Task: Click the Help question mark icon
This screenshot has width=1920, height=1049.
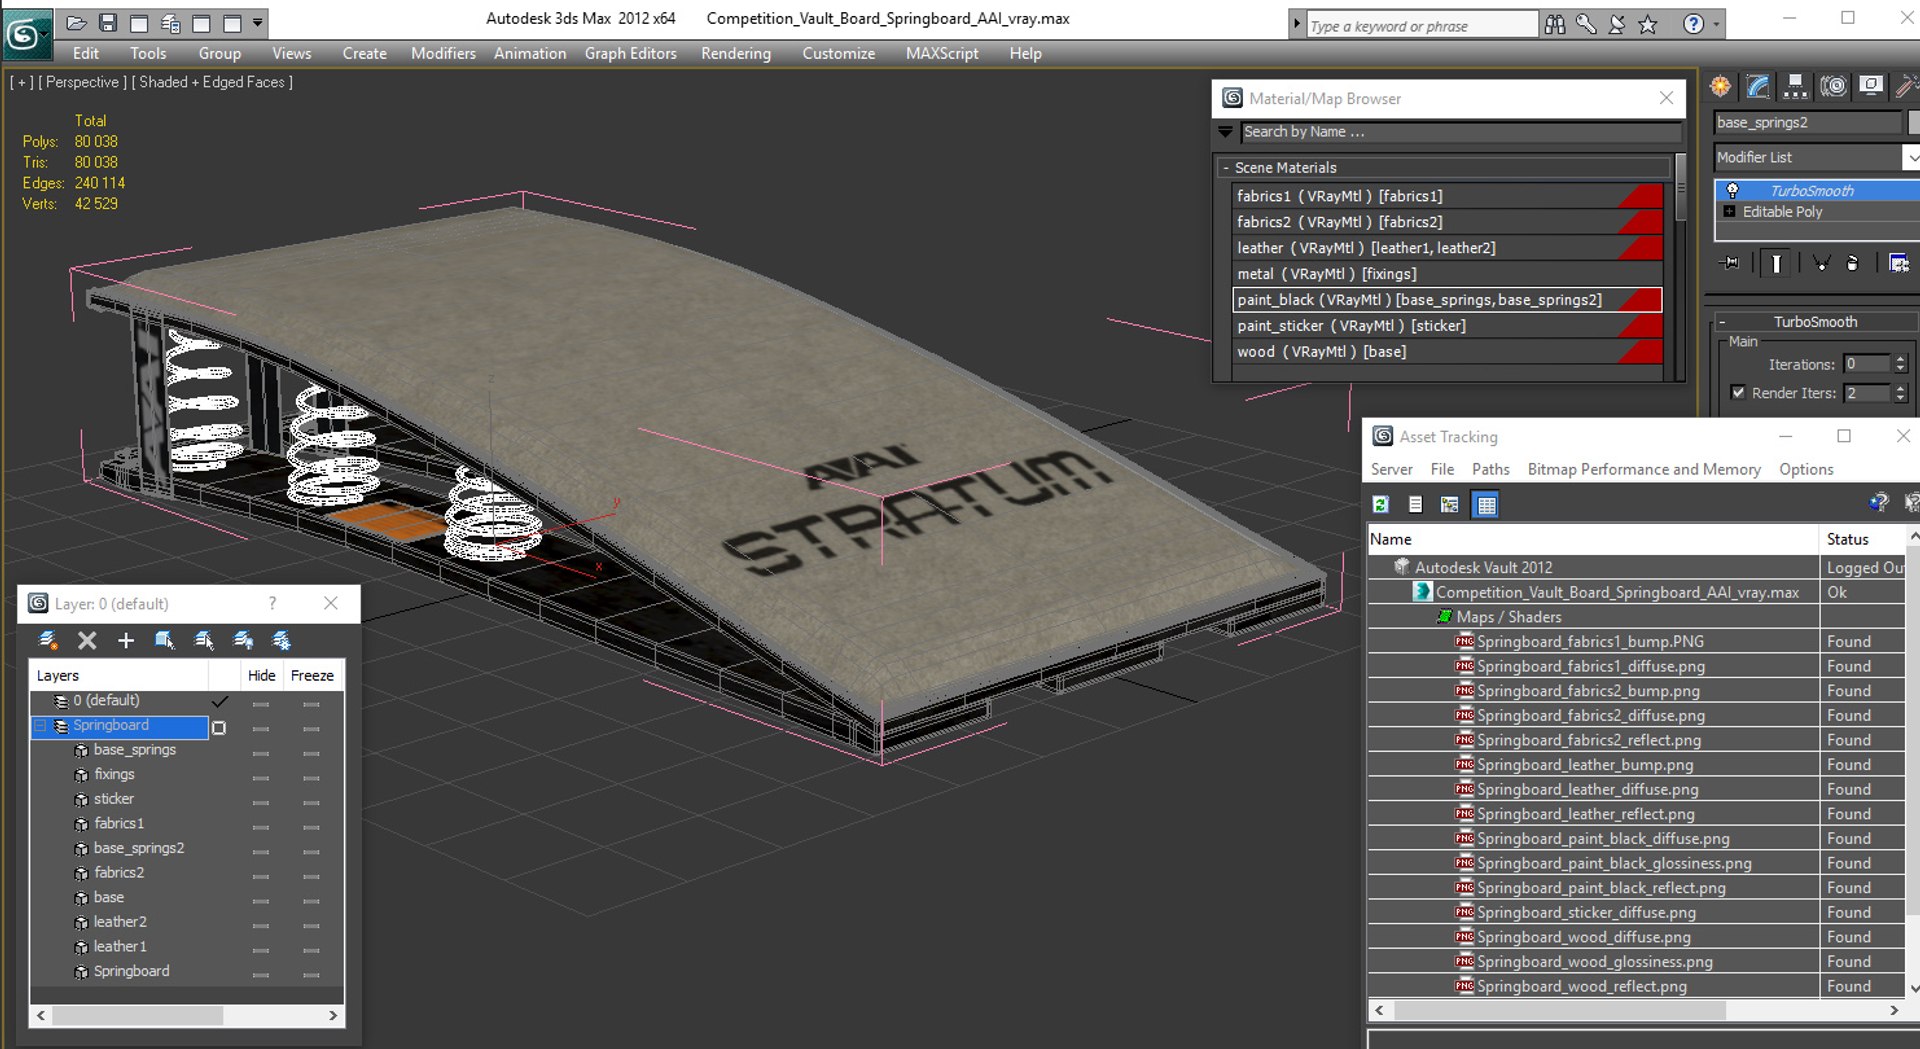Action: tap(1693, 24)
